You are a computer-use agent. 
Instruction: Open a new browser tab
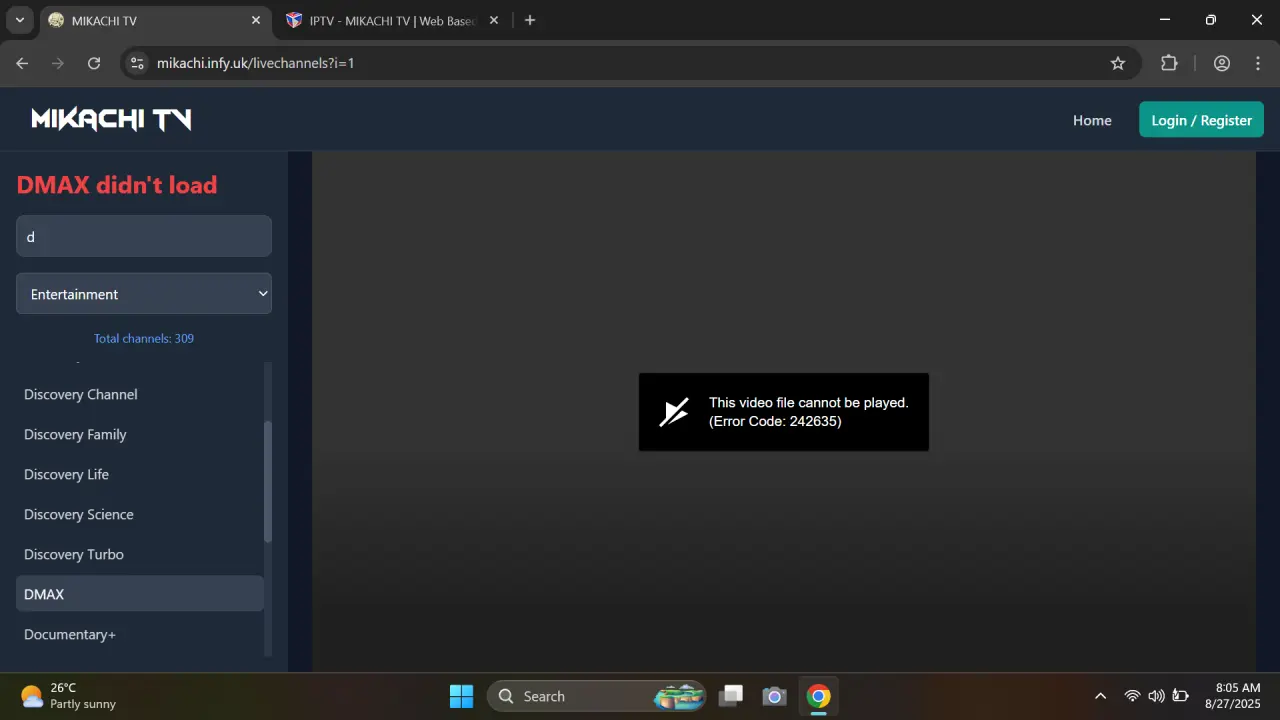(x=530, y=20)
